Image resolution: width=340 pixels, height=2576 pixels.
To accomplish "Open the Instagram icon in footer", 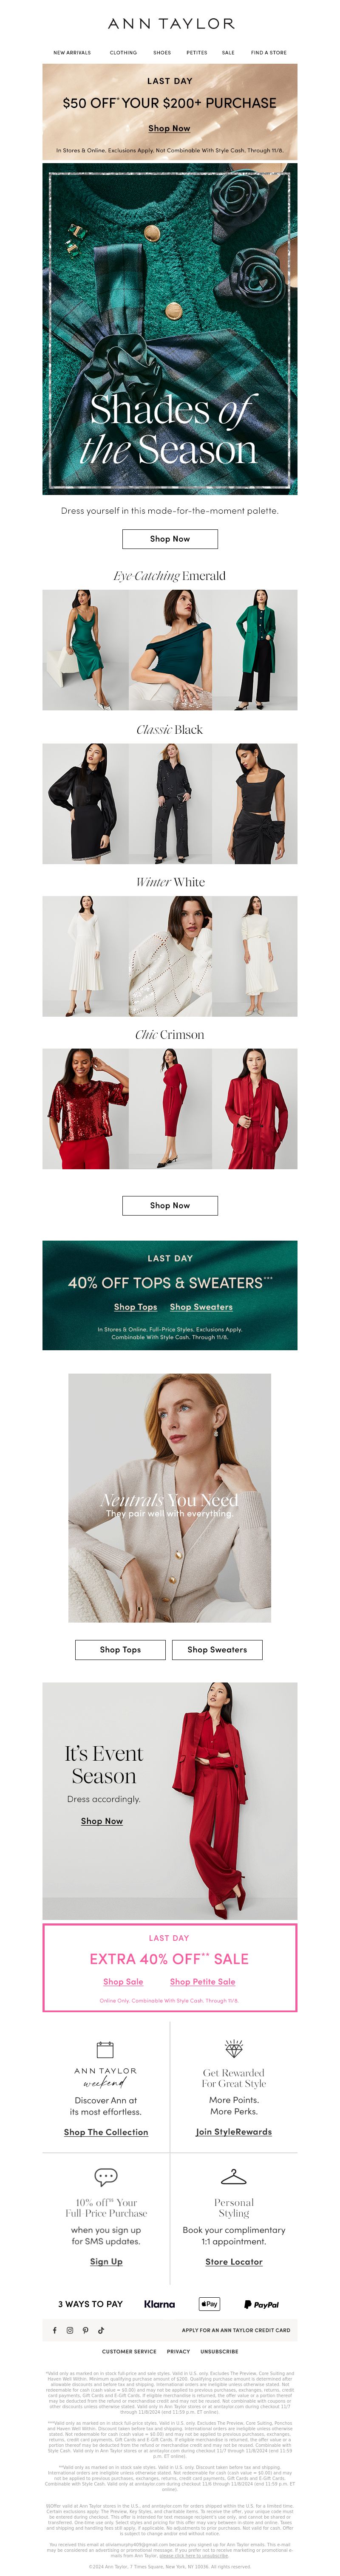I will pos(70,2330).
